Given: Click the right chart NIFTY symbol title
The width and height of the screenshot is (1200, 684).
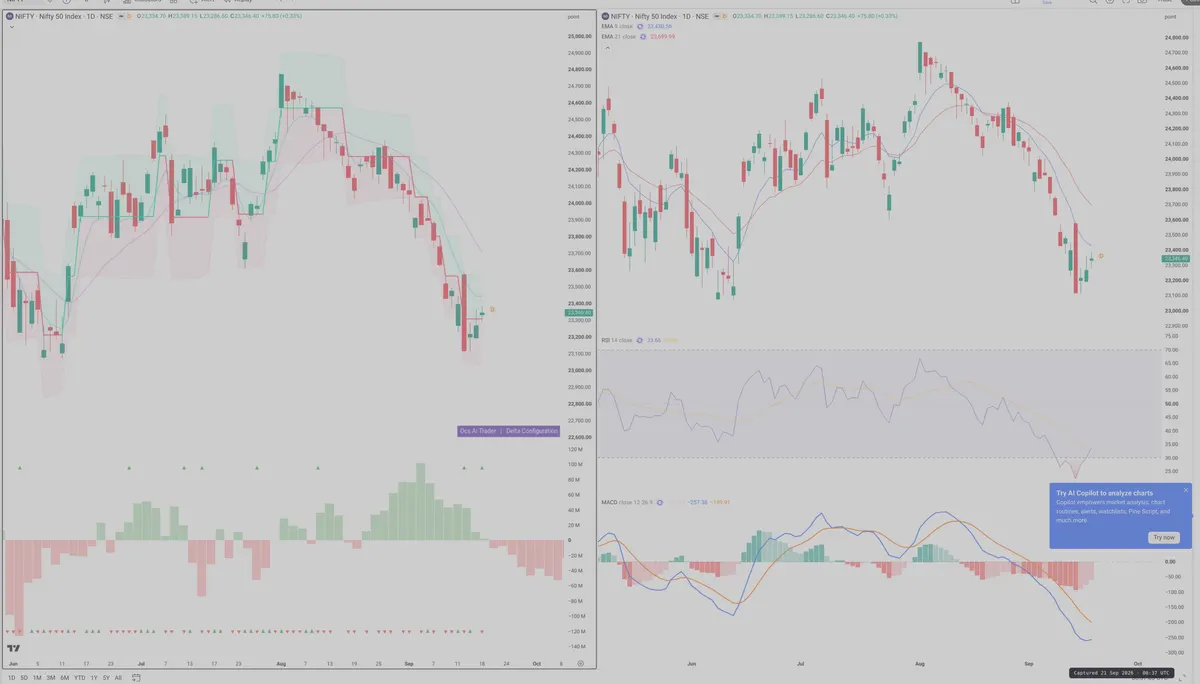Looking at the screenshot, I should tap(660, 16).
